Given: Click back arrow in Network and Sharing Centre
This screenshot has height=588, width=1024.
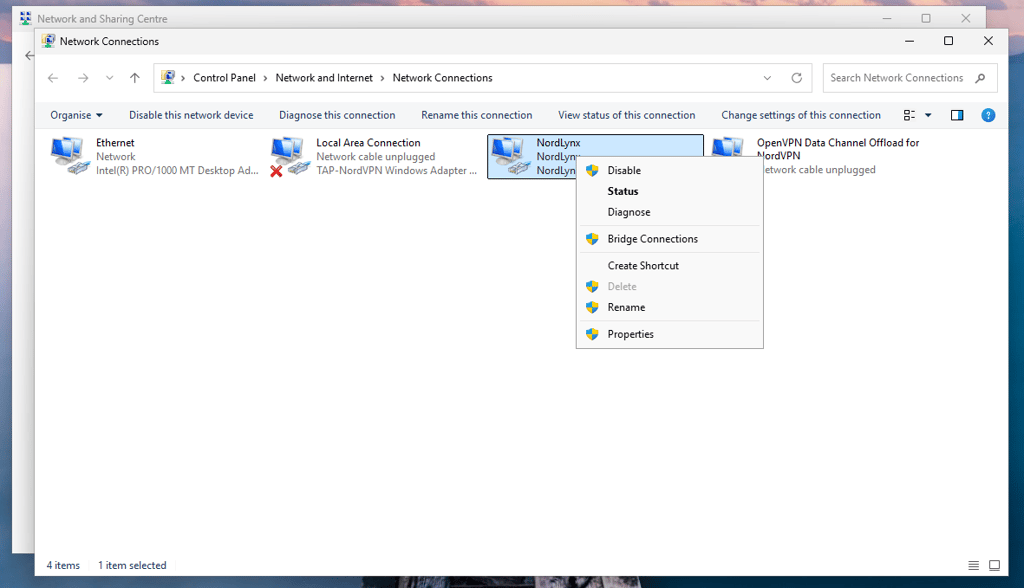Looking at the screenshot, I should [29, 56].
